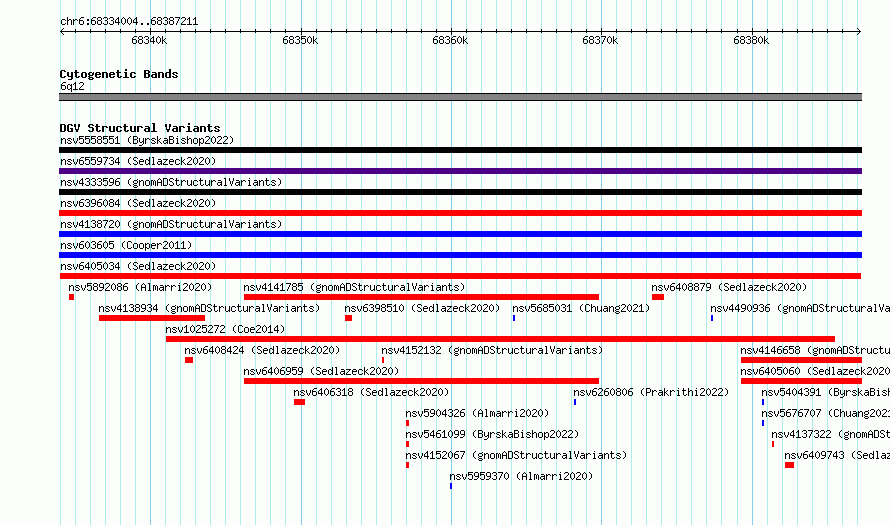The height and width of the screenshot is (525, 890).
Task: Click nsv4333596 (gnomADStructuralVariants) label
Action: [x=171, y=182]
